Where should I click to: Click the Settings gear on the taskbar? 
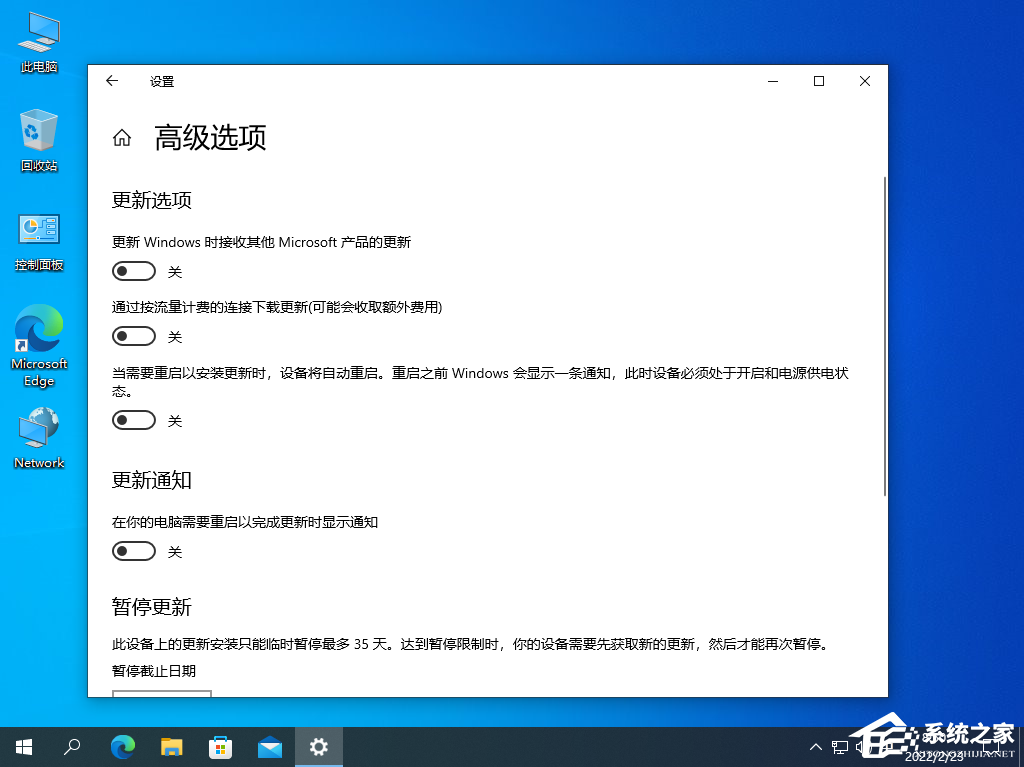click(318, 747)
